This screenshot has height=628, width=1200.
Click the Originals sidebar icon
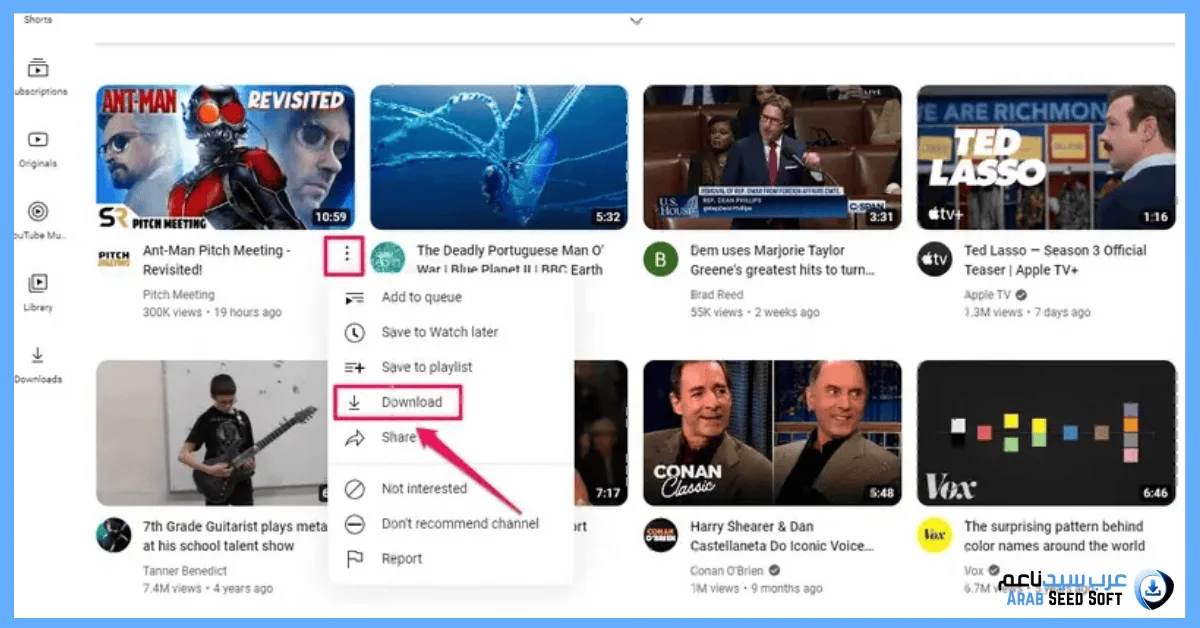tap(38, 142)
